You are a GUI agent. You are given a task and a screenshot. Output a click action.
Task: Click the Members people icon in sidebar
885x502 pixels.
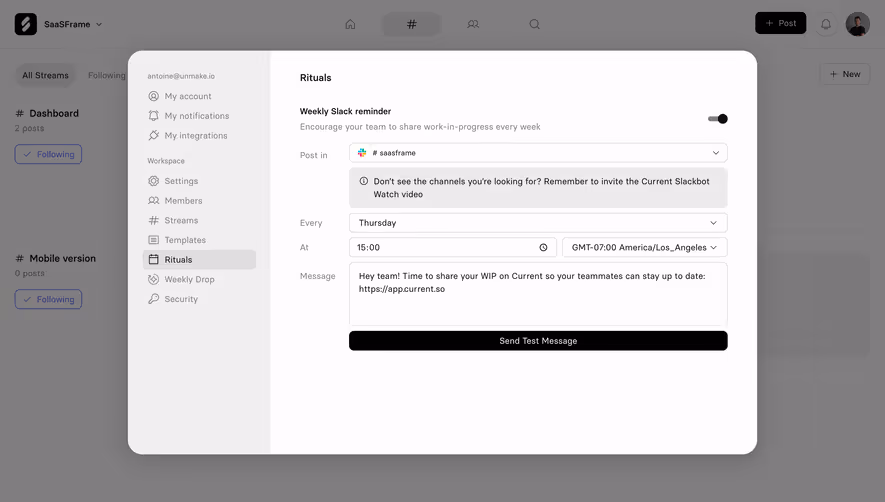pos(154,200)
